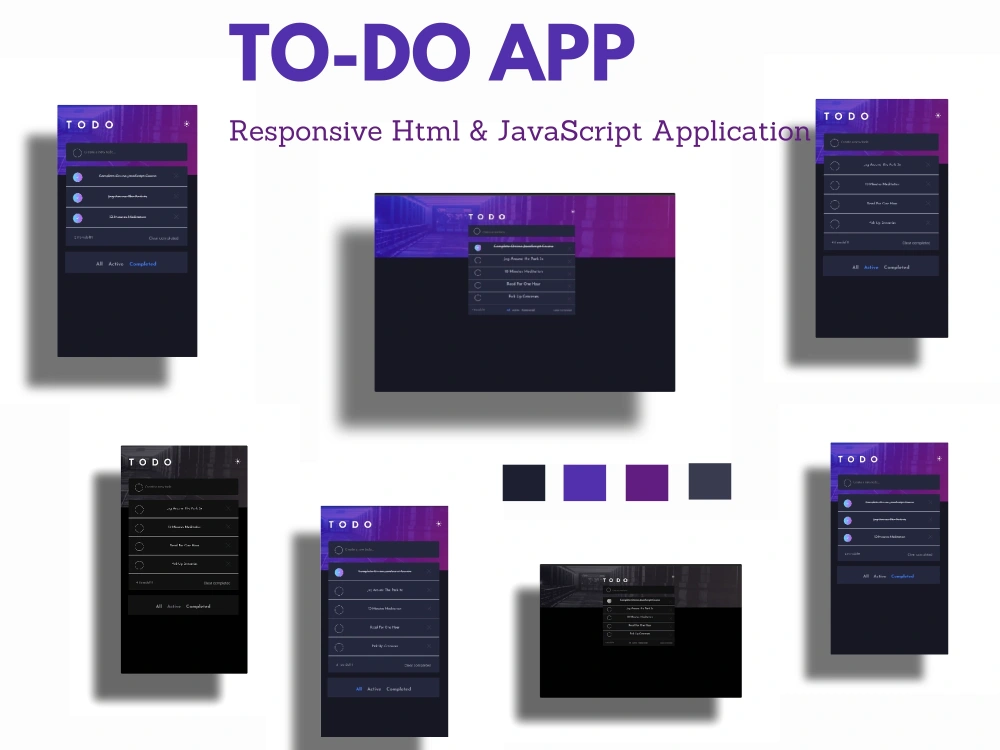Delete 'Complete Online JavaScript Course' in bottom-center phone
Image resolution: width=1000 pixels, height=750 pixels.
(429, 572)
